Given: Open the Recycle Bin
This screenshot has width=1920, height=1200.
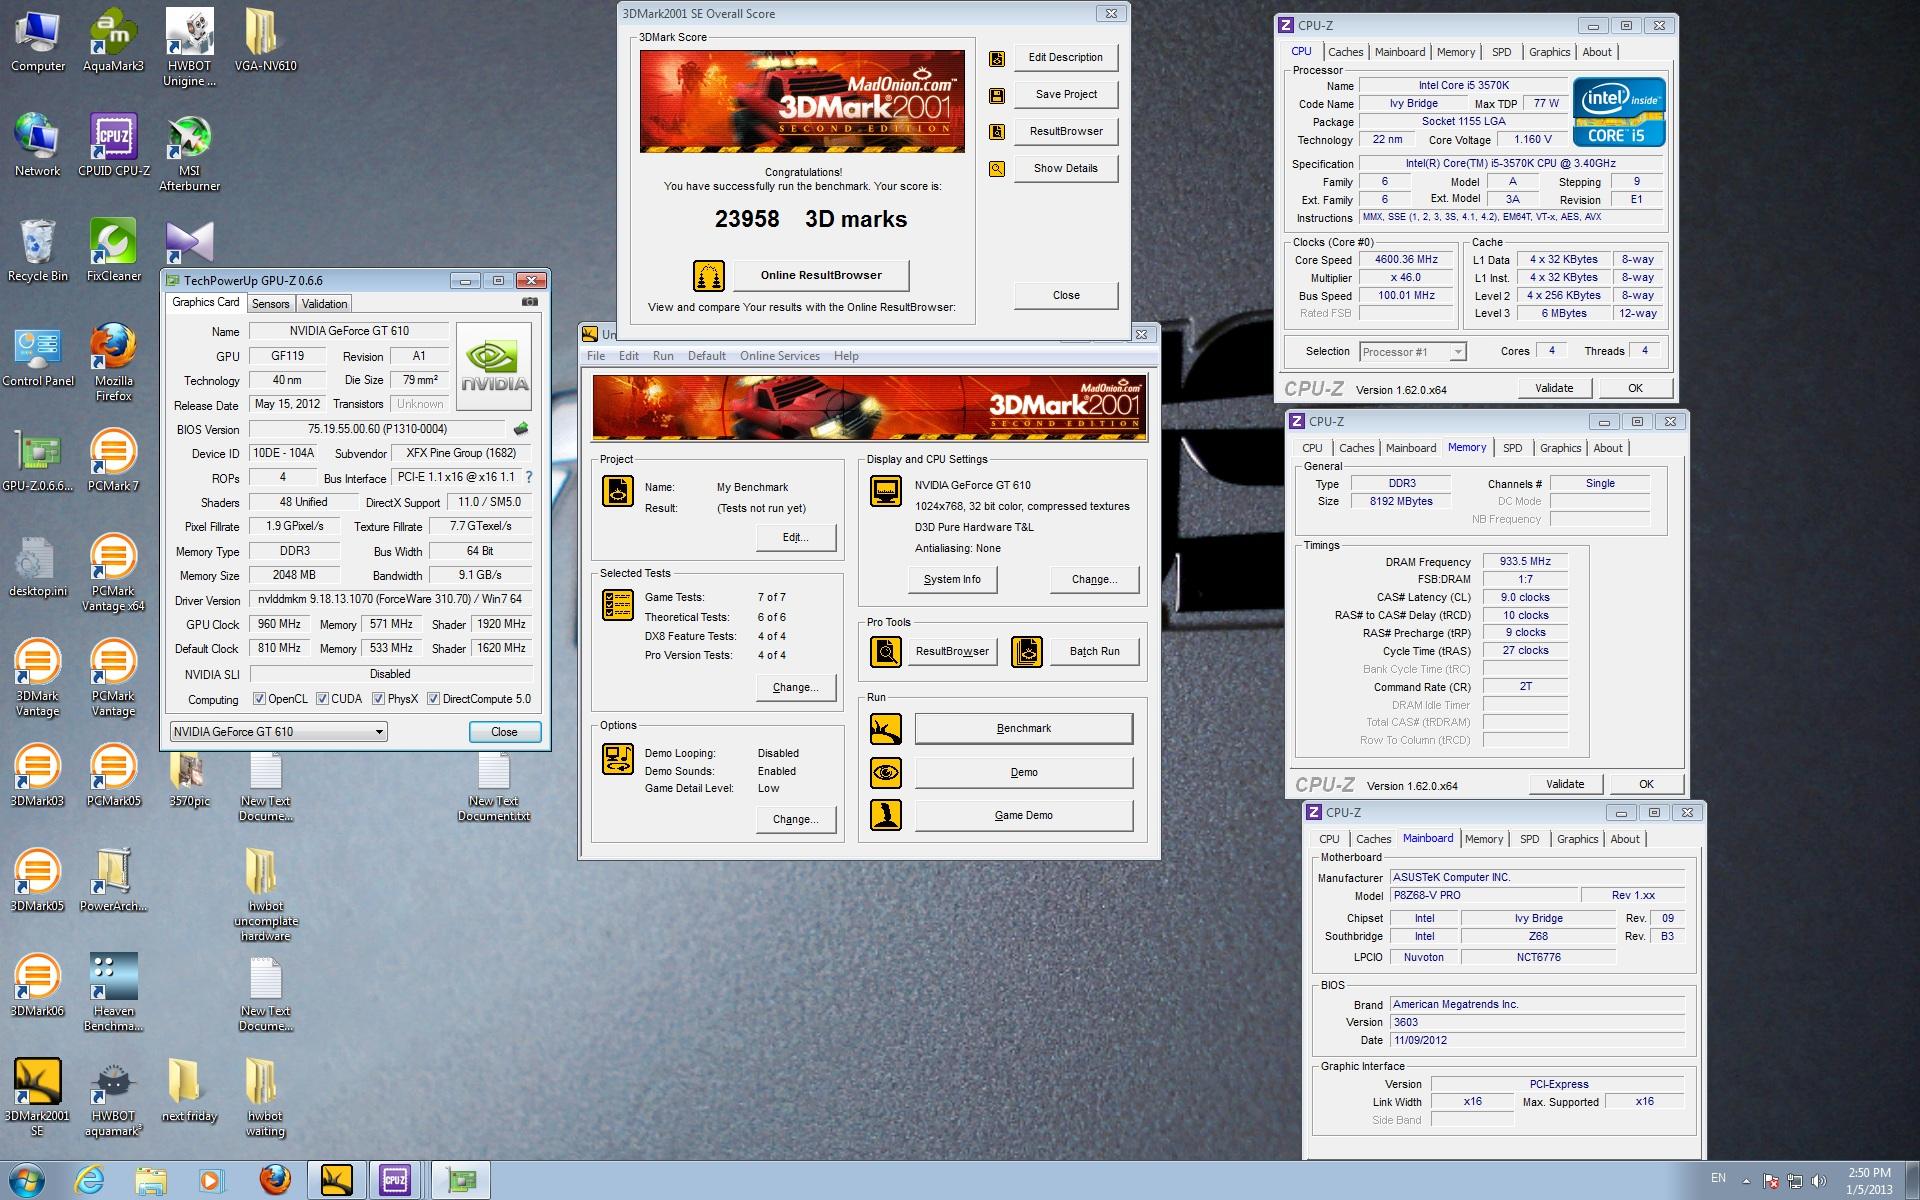Looking at the screenshot, I should tap(38, 250).
